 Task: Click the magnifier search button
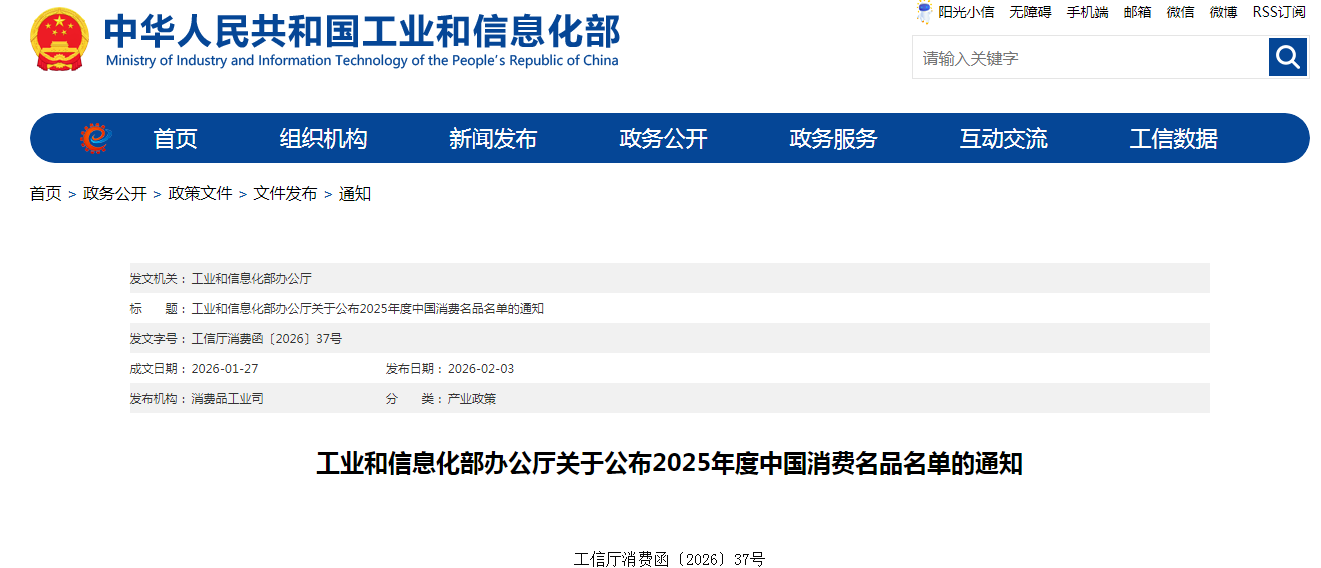(x=1288, y=57)
